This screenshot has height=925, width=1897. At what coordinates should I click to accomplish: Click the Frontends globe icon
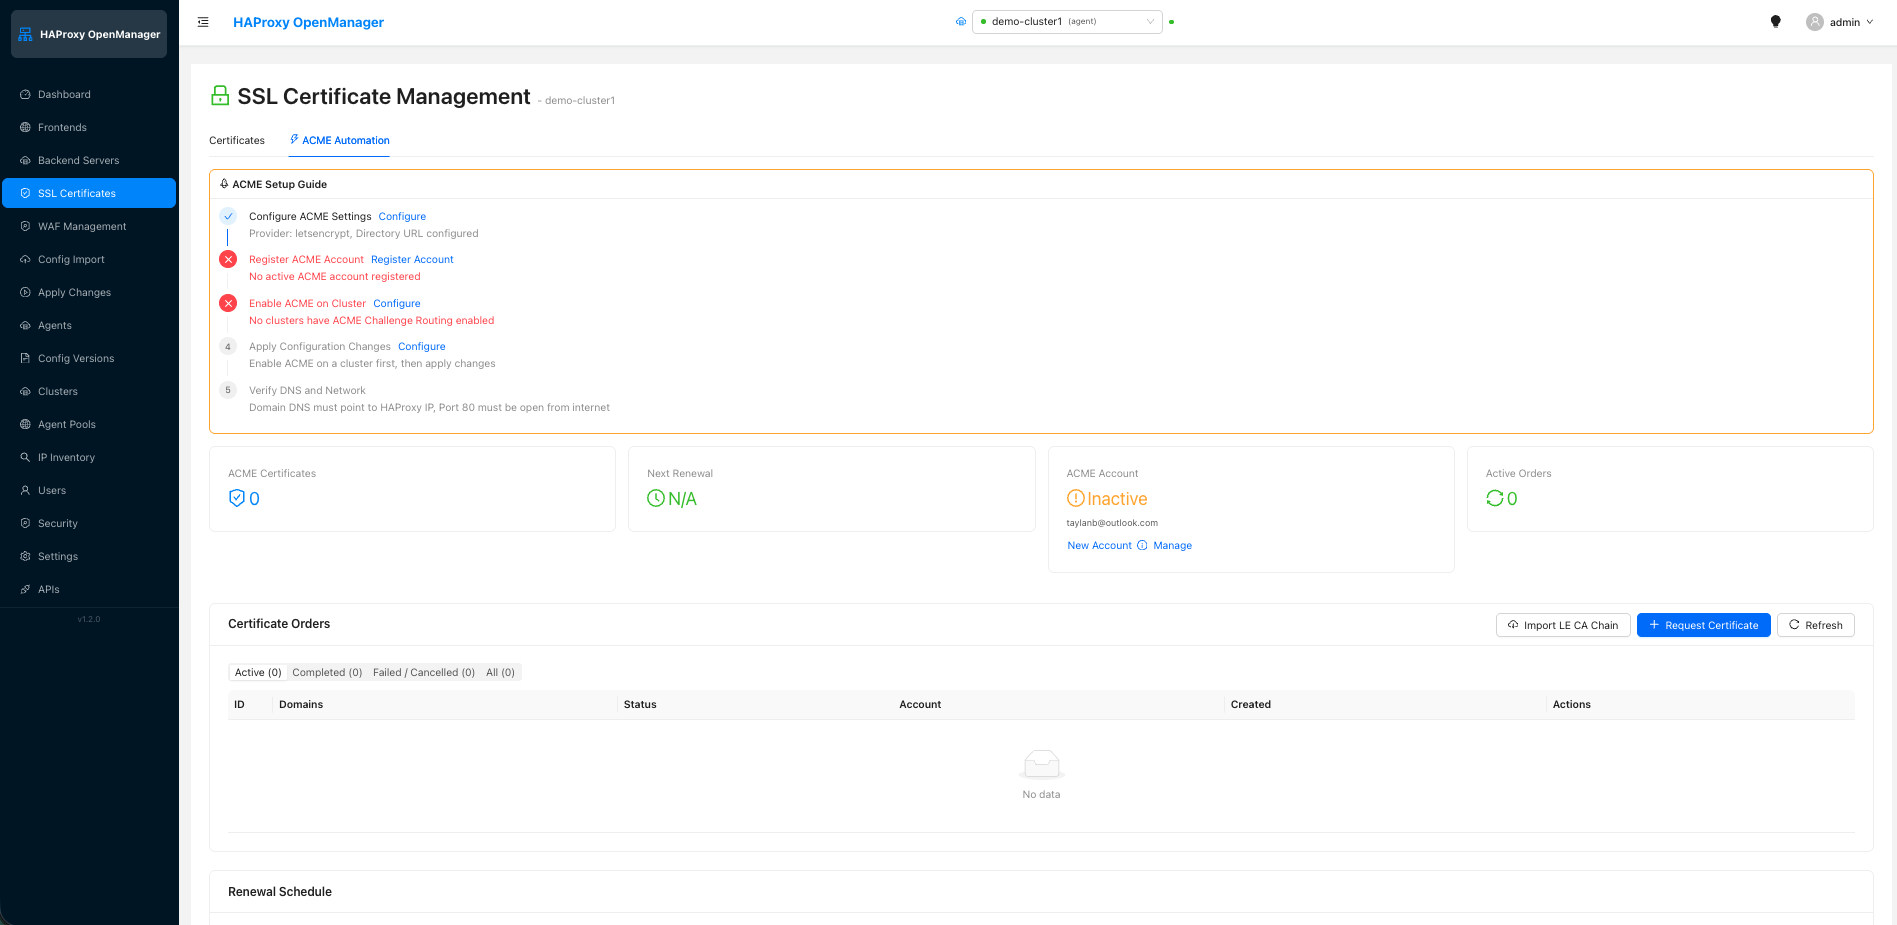point(25,127)
